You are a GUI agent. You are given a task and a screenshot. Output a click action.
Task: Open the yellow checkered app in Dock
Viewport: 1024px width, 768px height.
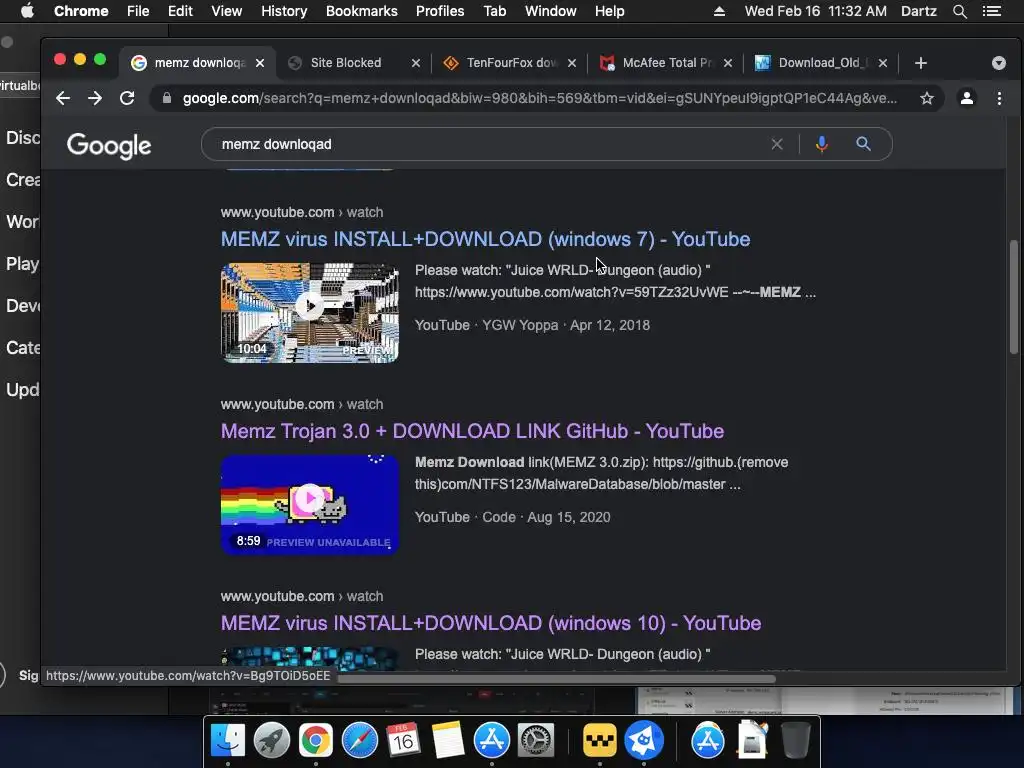[x=600, y=741]
